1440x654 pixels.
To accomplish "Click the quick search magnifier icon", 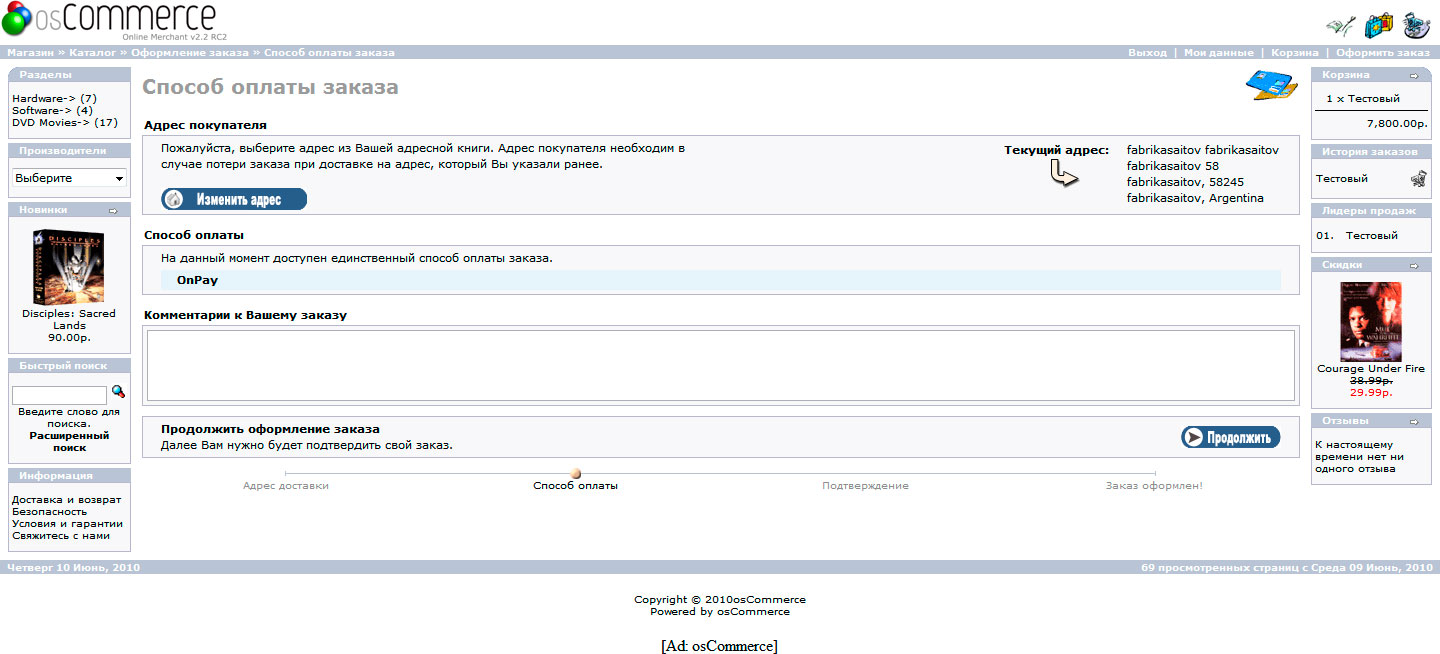I will [x=118, y=392].
